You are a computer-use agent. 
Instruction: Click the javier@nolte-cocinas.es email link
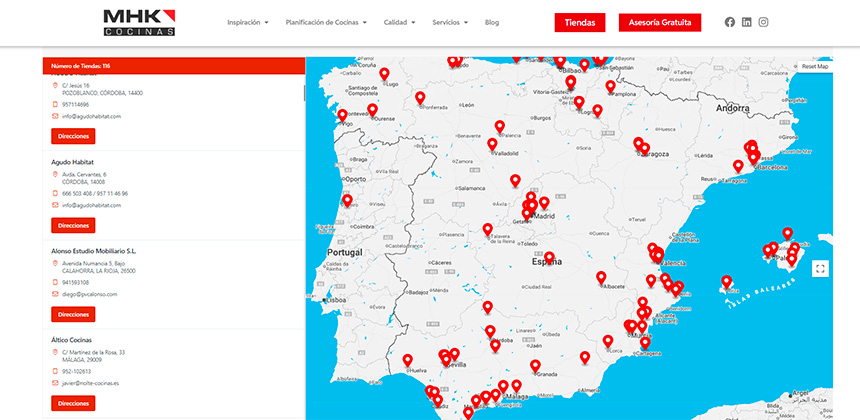coord(90,383)
